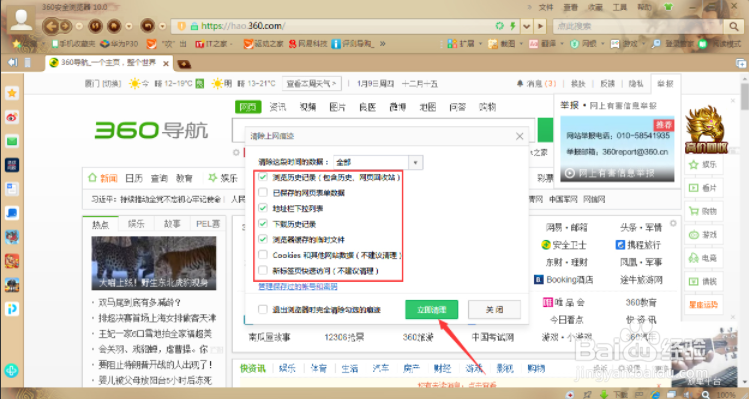The image size is (749, 399).
Task: Open the time range 全部 dropdown
Action: coord(378,162)
